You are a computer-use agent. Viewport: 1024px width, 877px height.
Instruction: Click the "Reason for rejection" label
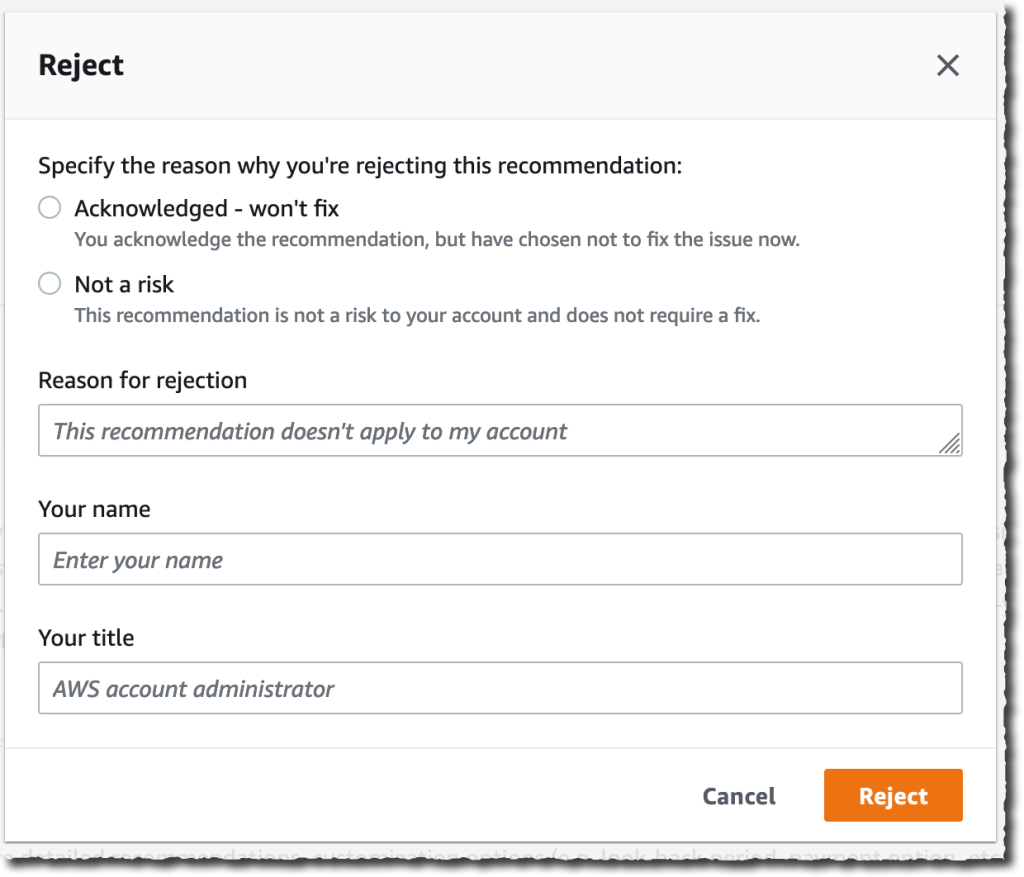click(142, 380)
